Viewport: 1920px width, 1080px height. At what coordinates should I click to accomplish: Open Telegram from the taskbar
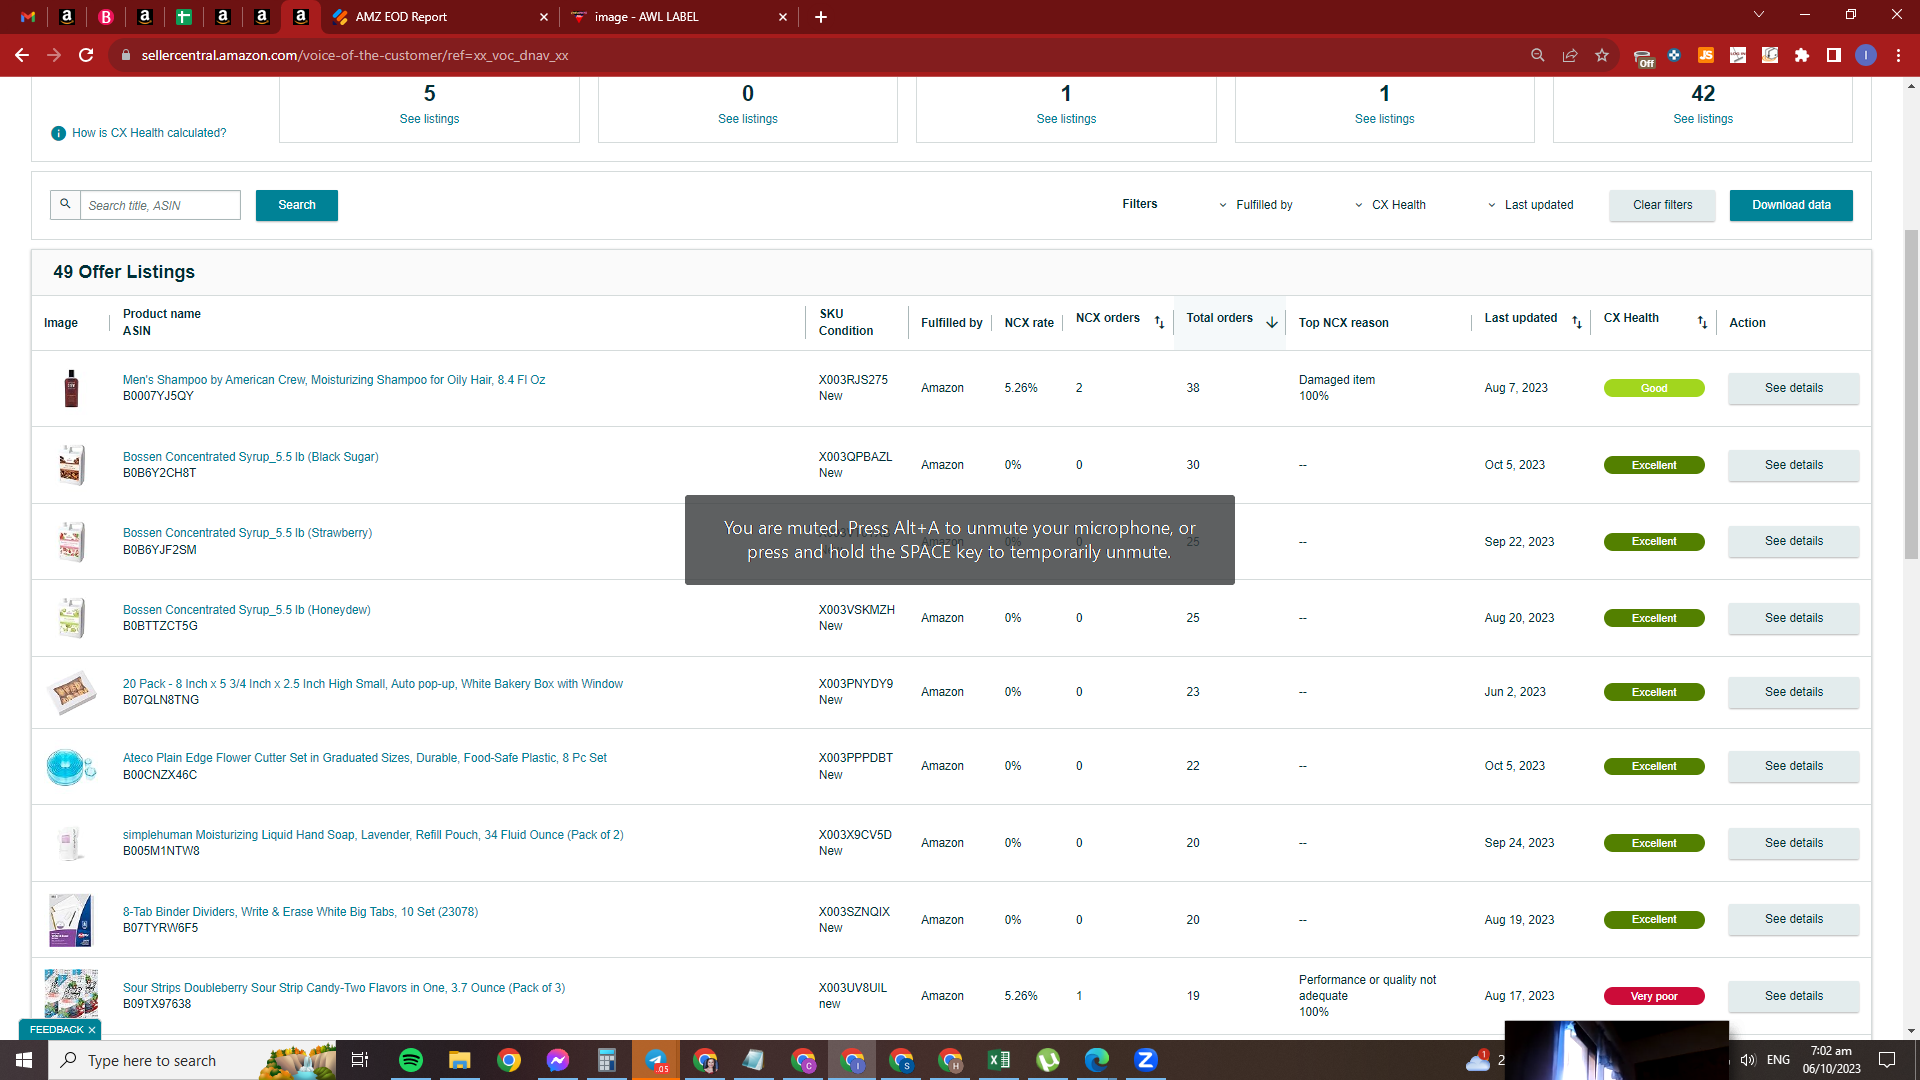coord(656,1060)
